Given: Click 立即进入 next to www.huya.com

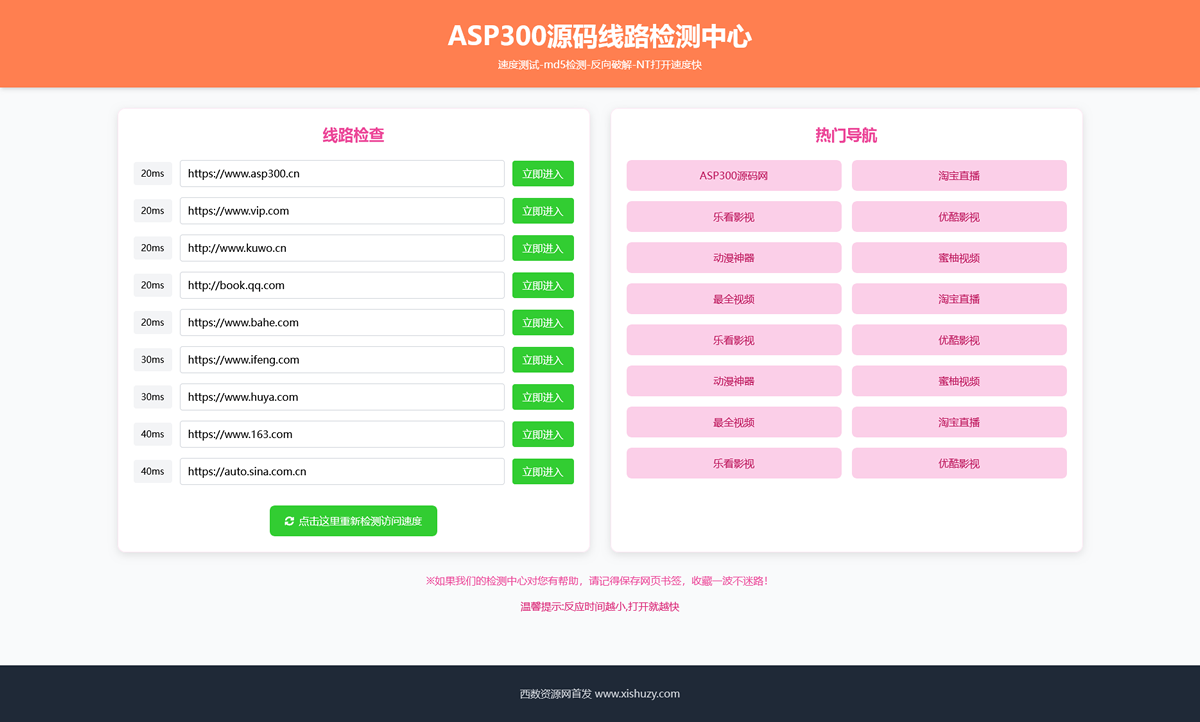Looking at the screenshot, I should tap(543, 396).
